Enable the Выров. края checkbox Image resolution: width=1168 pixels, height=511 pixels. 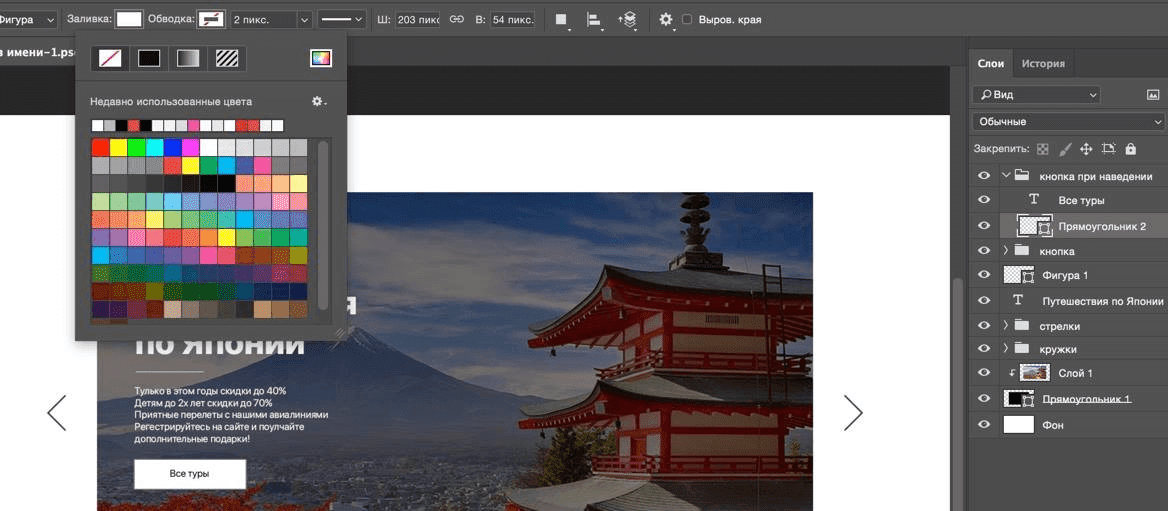(x=687, y=19)
